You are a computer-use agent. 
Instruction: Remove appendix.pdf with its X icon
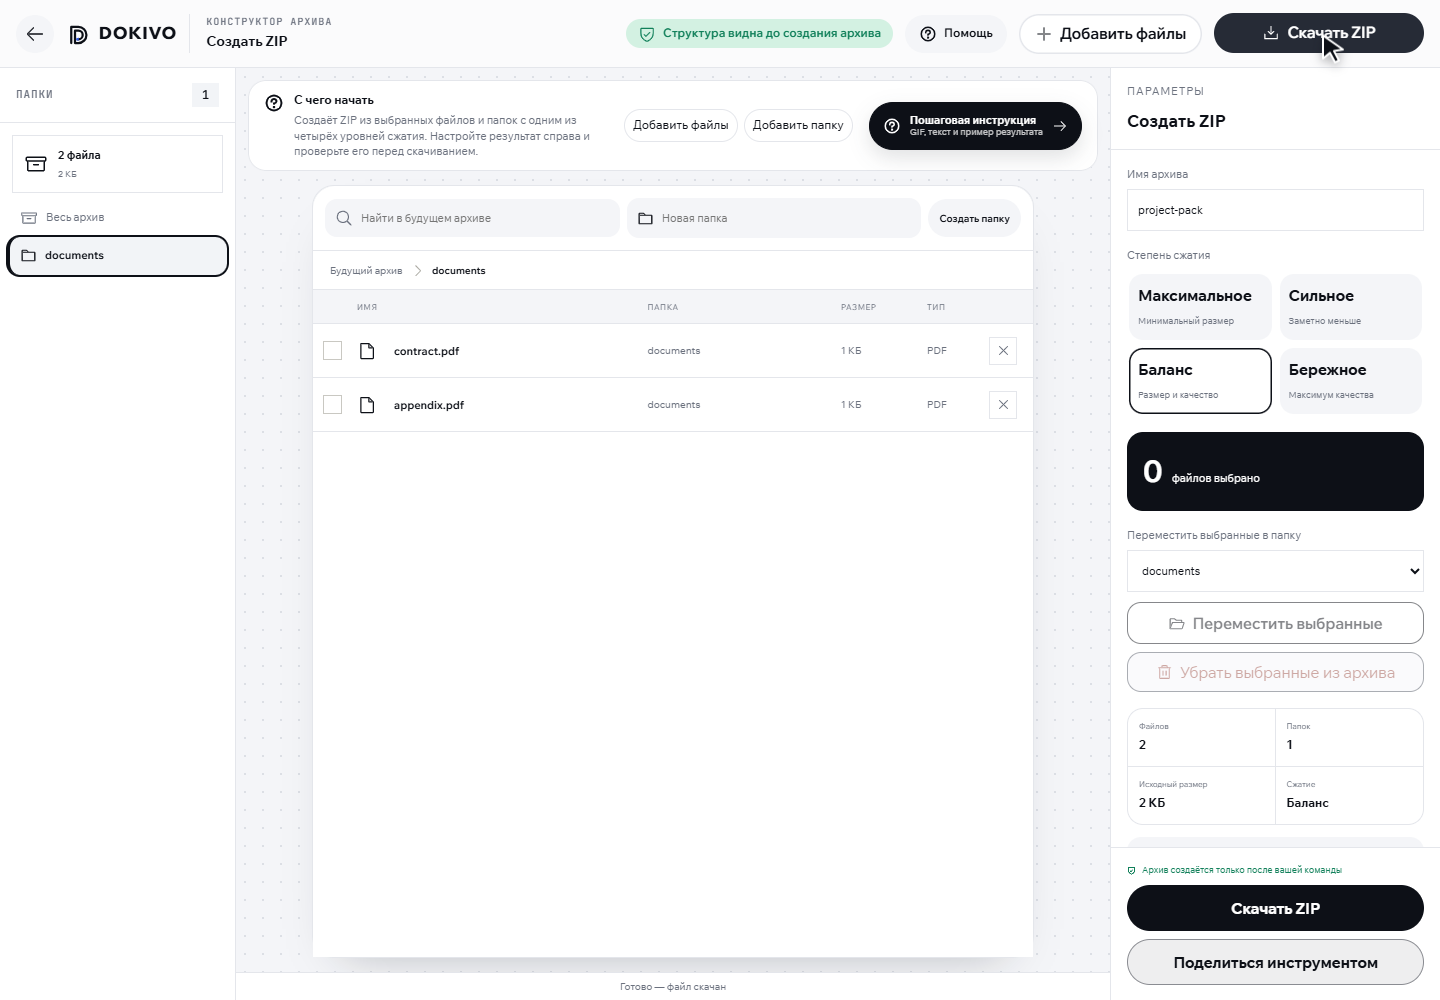click(x=1003, y=405)
